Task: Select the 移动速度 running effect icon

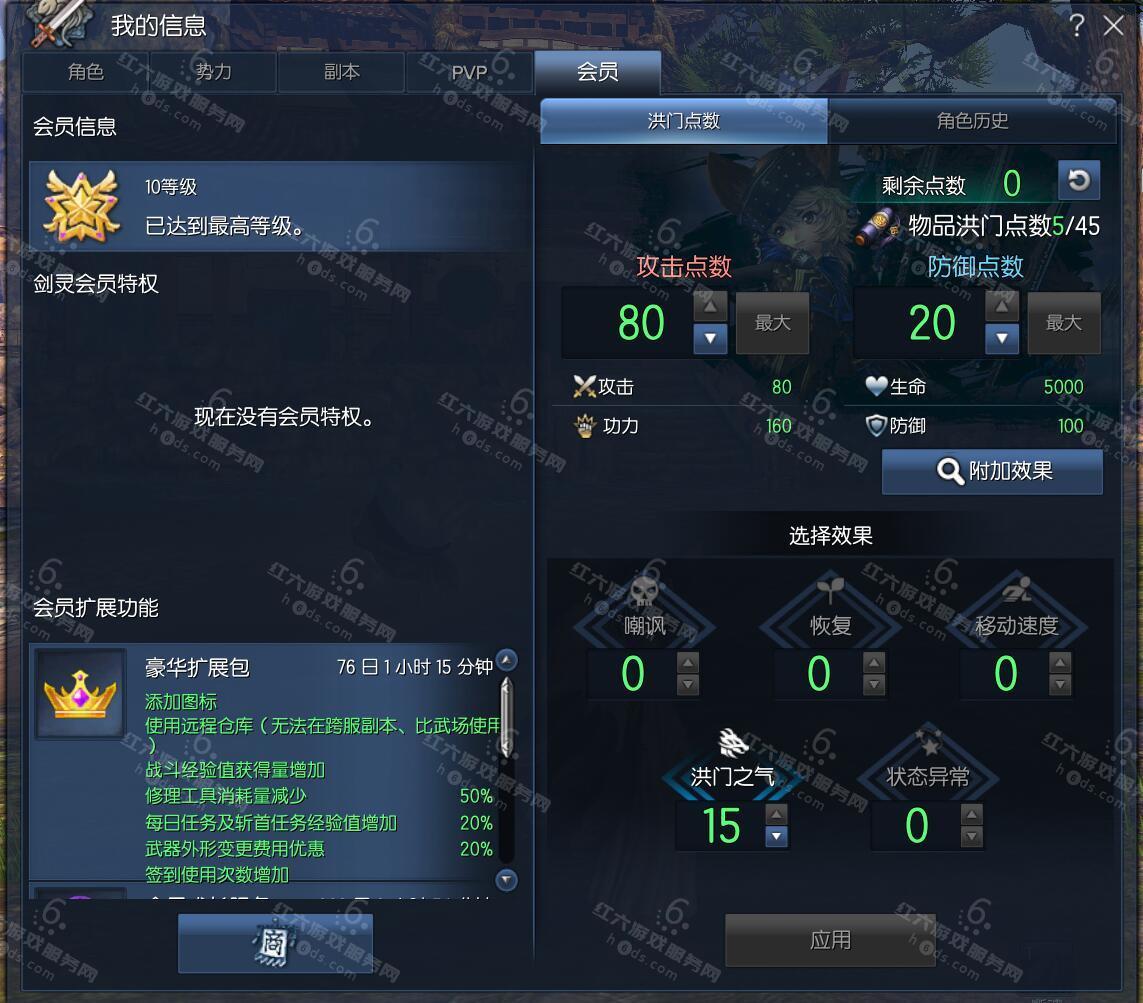Action: [x=1017, y=589]
